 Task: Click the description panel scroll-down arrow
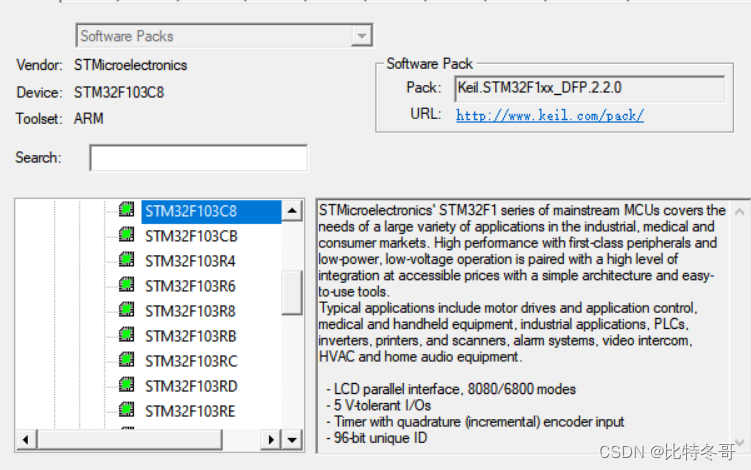[x=740, y=442]
